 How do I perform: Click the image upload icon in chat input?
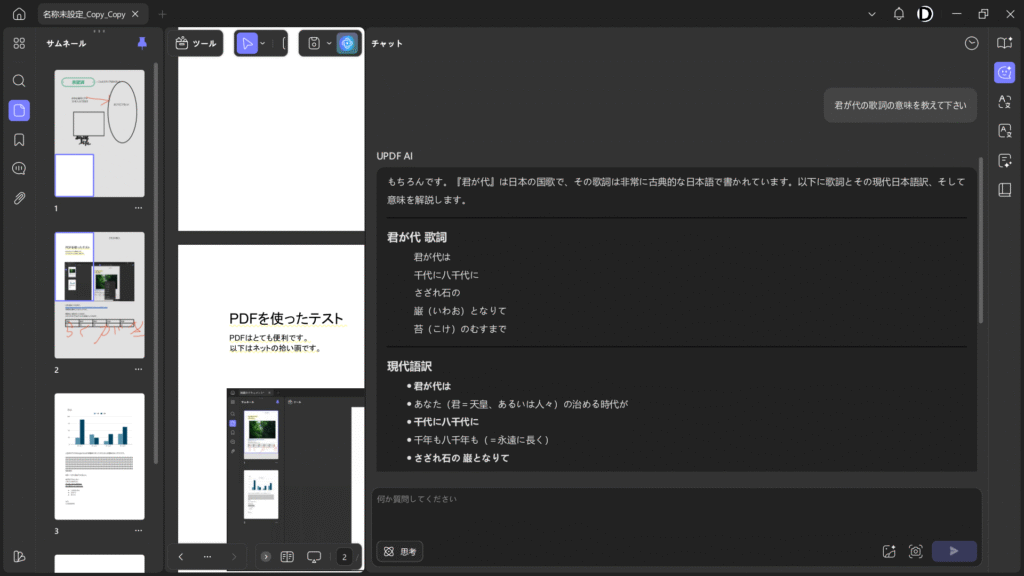pyautogui.click(x=888, y=551)
